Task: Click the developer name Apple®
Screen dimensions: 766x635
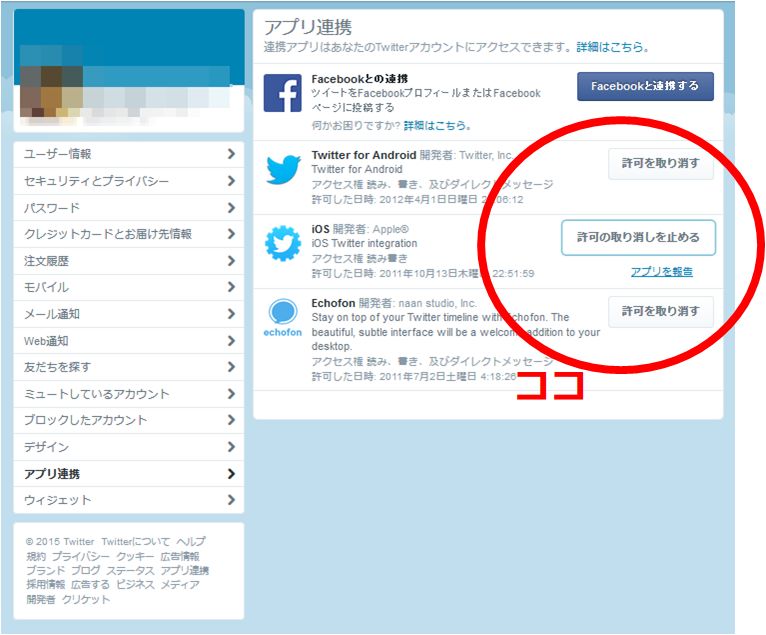Action: (x=391, y=229)
